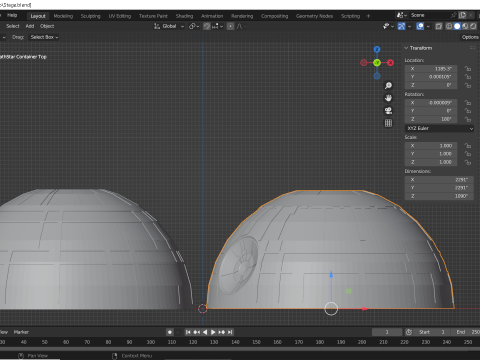Image resolution: width=480 pixels, height=360 pixels.
Task: Click the Z axis on the navigation gizmo
Action: point(377,49)
